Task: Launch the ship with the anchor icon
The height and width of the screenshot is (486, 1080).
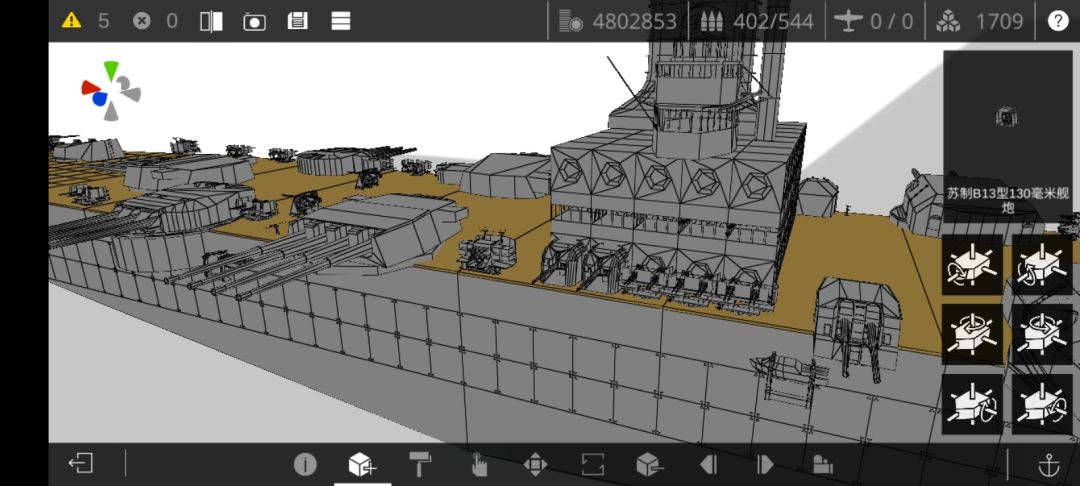Action: [1048, 465]
